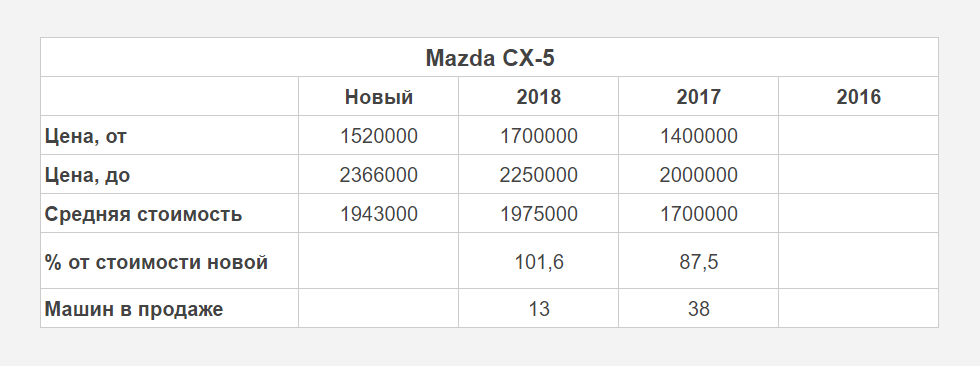Select the cell with value 2250000
980x366 pixels.
point(539,175)
